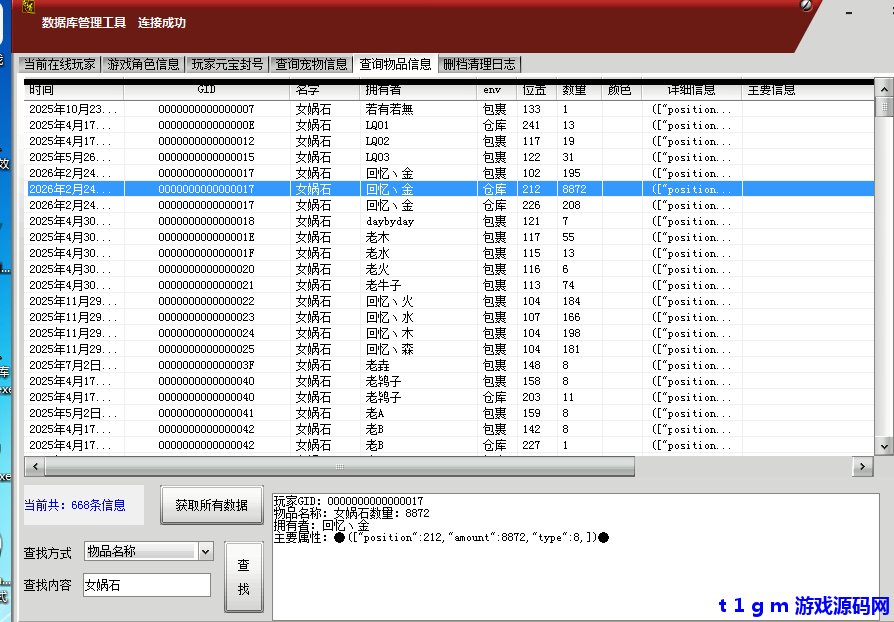This screenshot has height=622, width=894.
Task: Open the 游戏角色信息 tab
Action: (143, 64)
